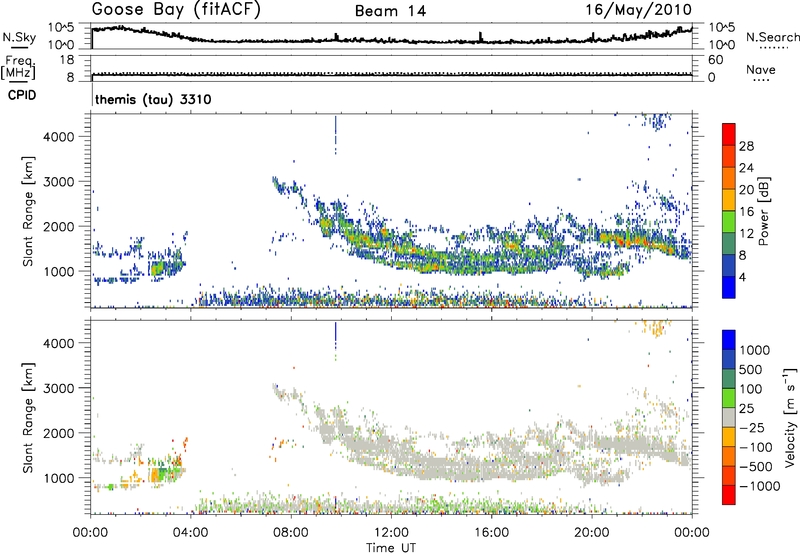Click '4000' tick on power panel

click(59, 137)
